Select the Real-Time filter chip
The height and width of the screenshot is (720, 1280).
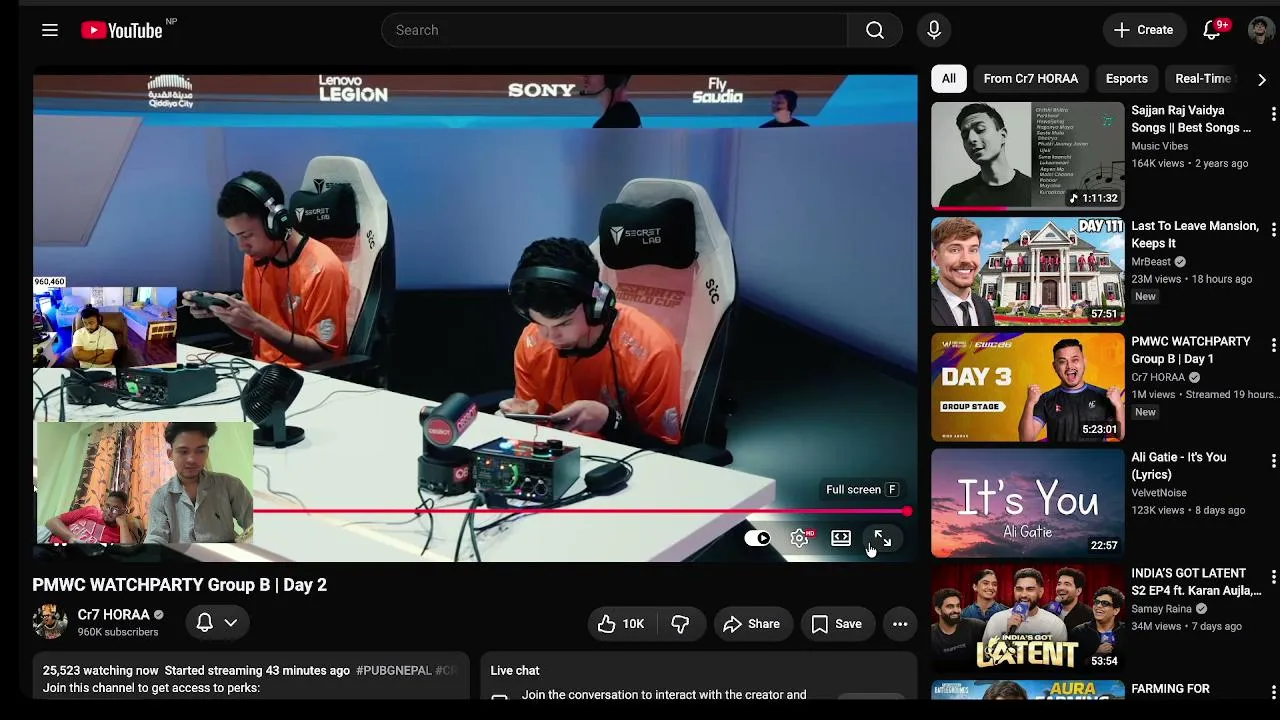tap(1202, 79)
